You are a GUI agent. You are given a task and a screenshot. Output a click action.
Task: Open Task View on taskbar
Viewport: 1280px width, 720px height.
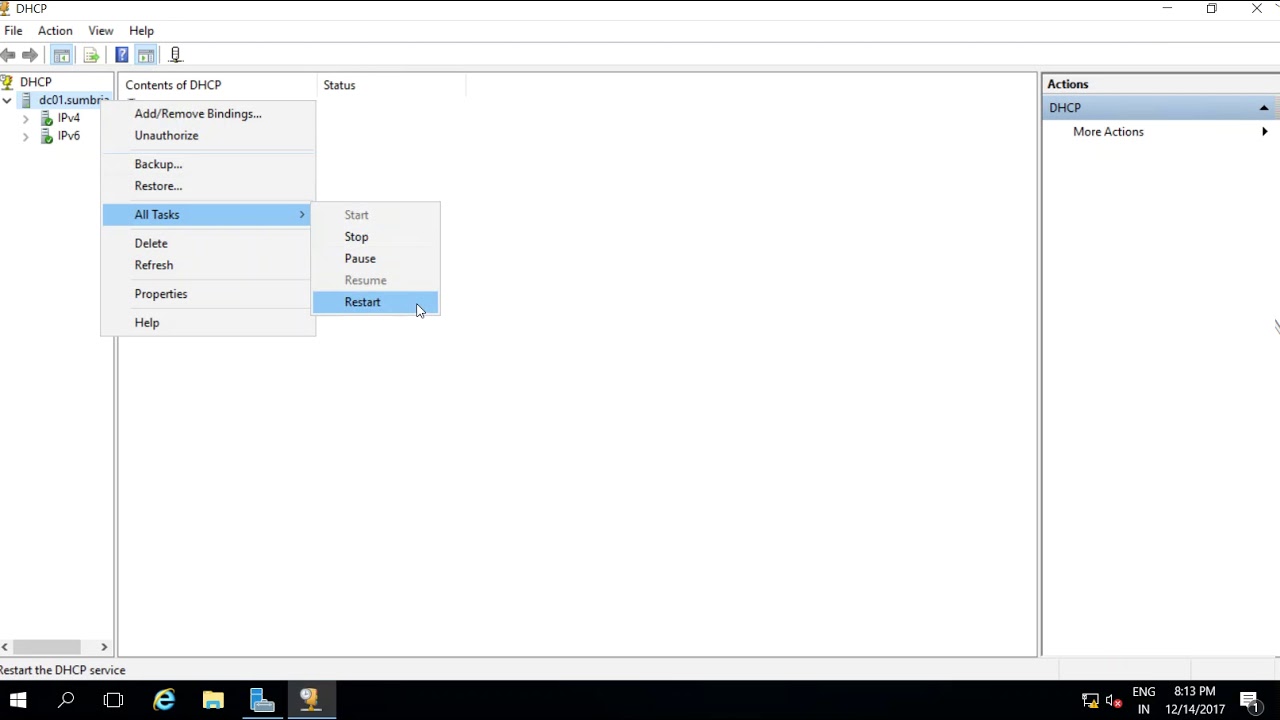point(113,700)
